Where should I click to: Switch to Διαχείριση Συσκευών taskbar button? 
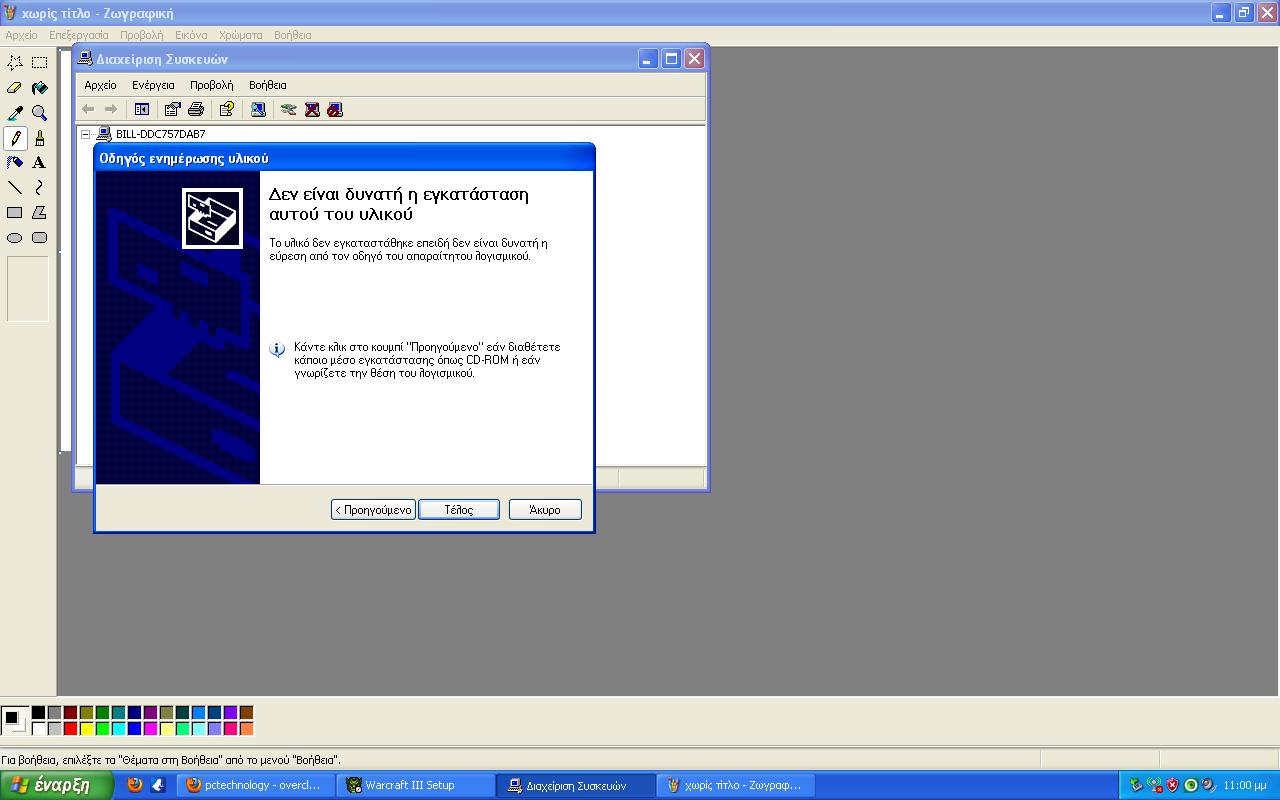(577, 785)
